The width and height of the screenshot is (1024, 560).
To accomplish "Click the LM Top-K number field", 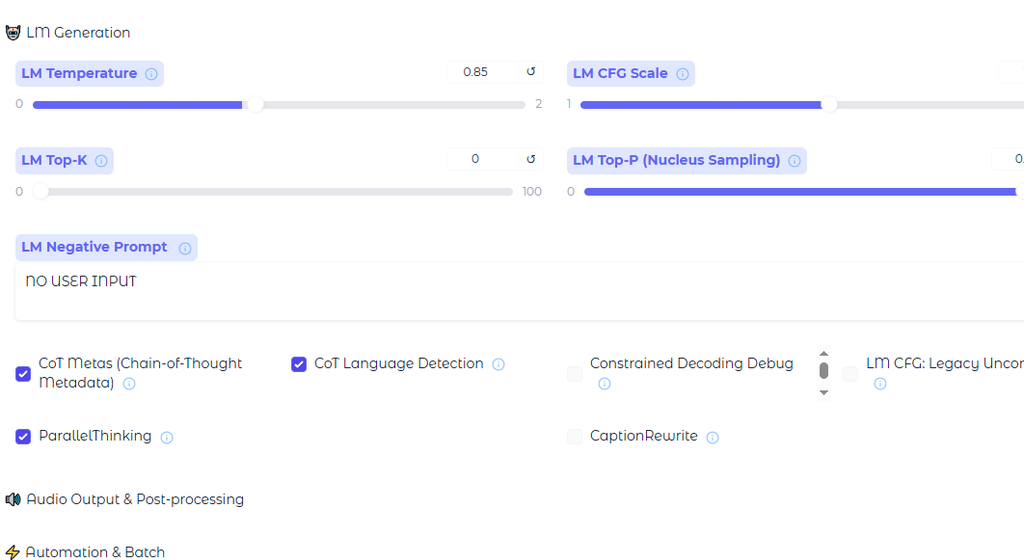I will tap(483, 159).
